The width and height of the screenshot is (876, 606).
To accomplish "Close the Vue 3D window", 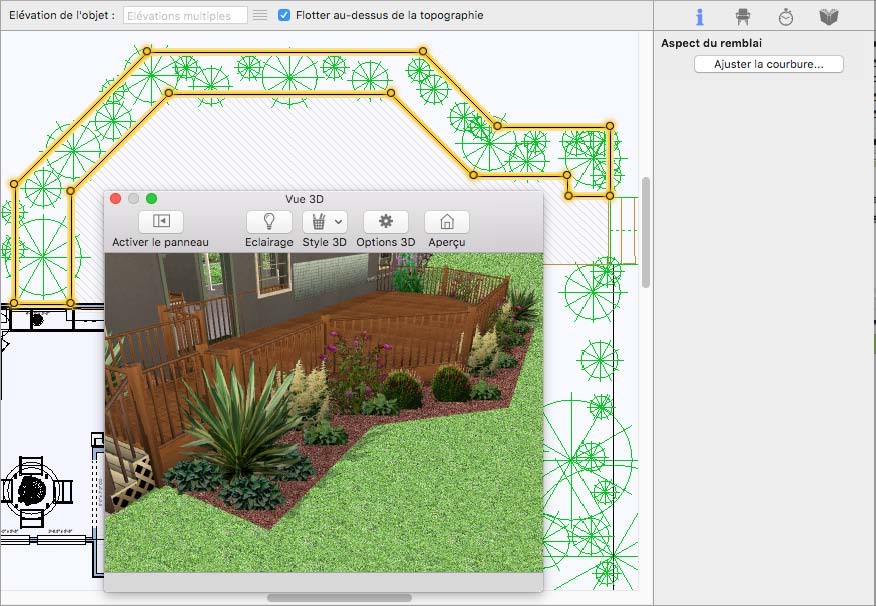I will (116, 199).
